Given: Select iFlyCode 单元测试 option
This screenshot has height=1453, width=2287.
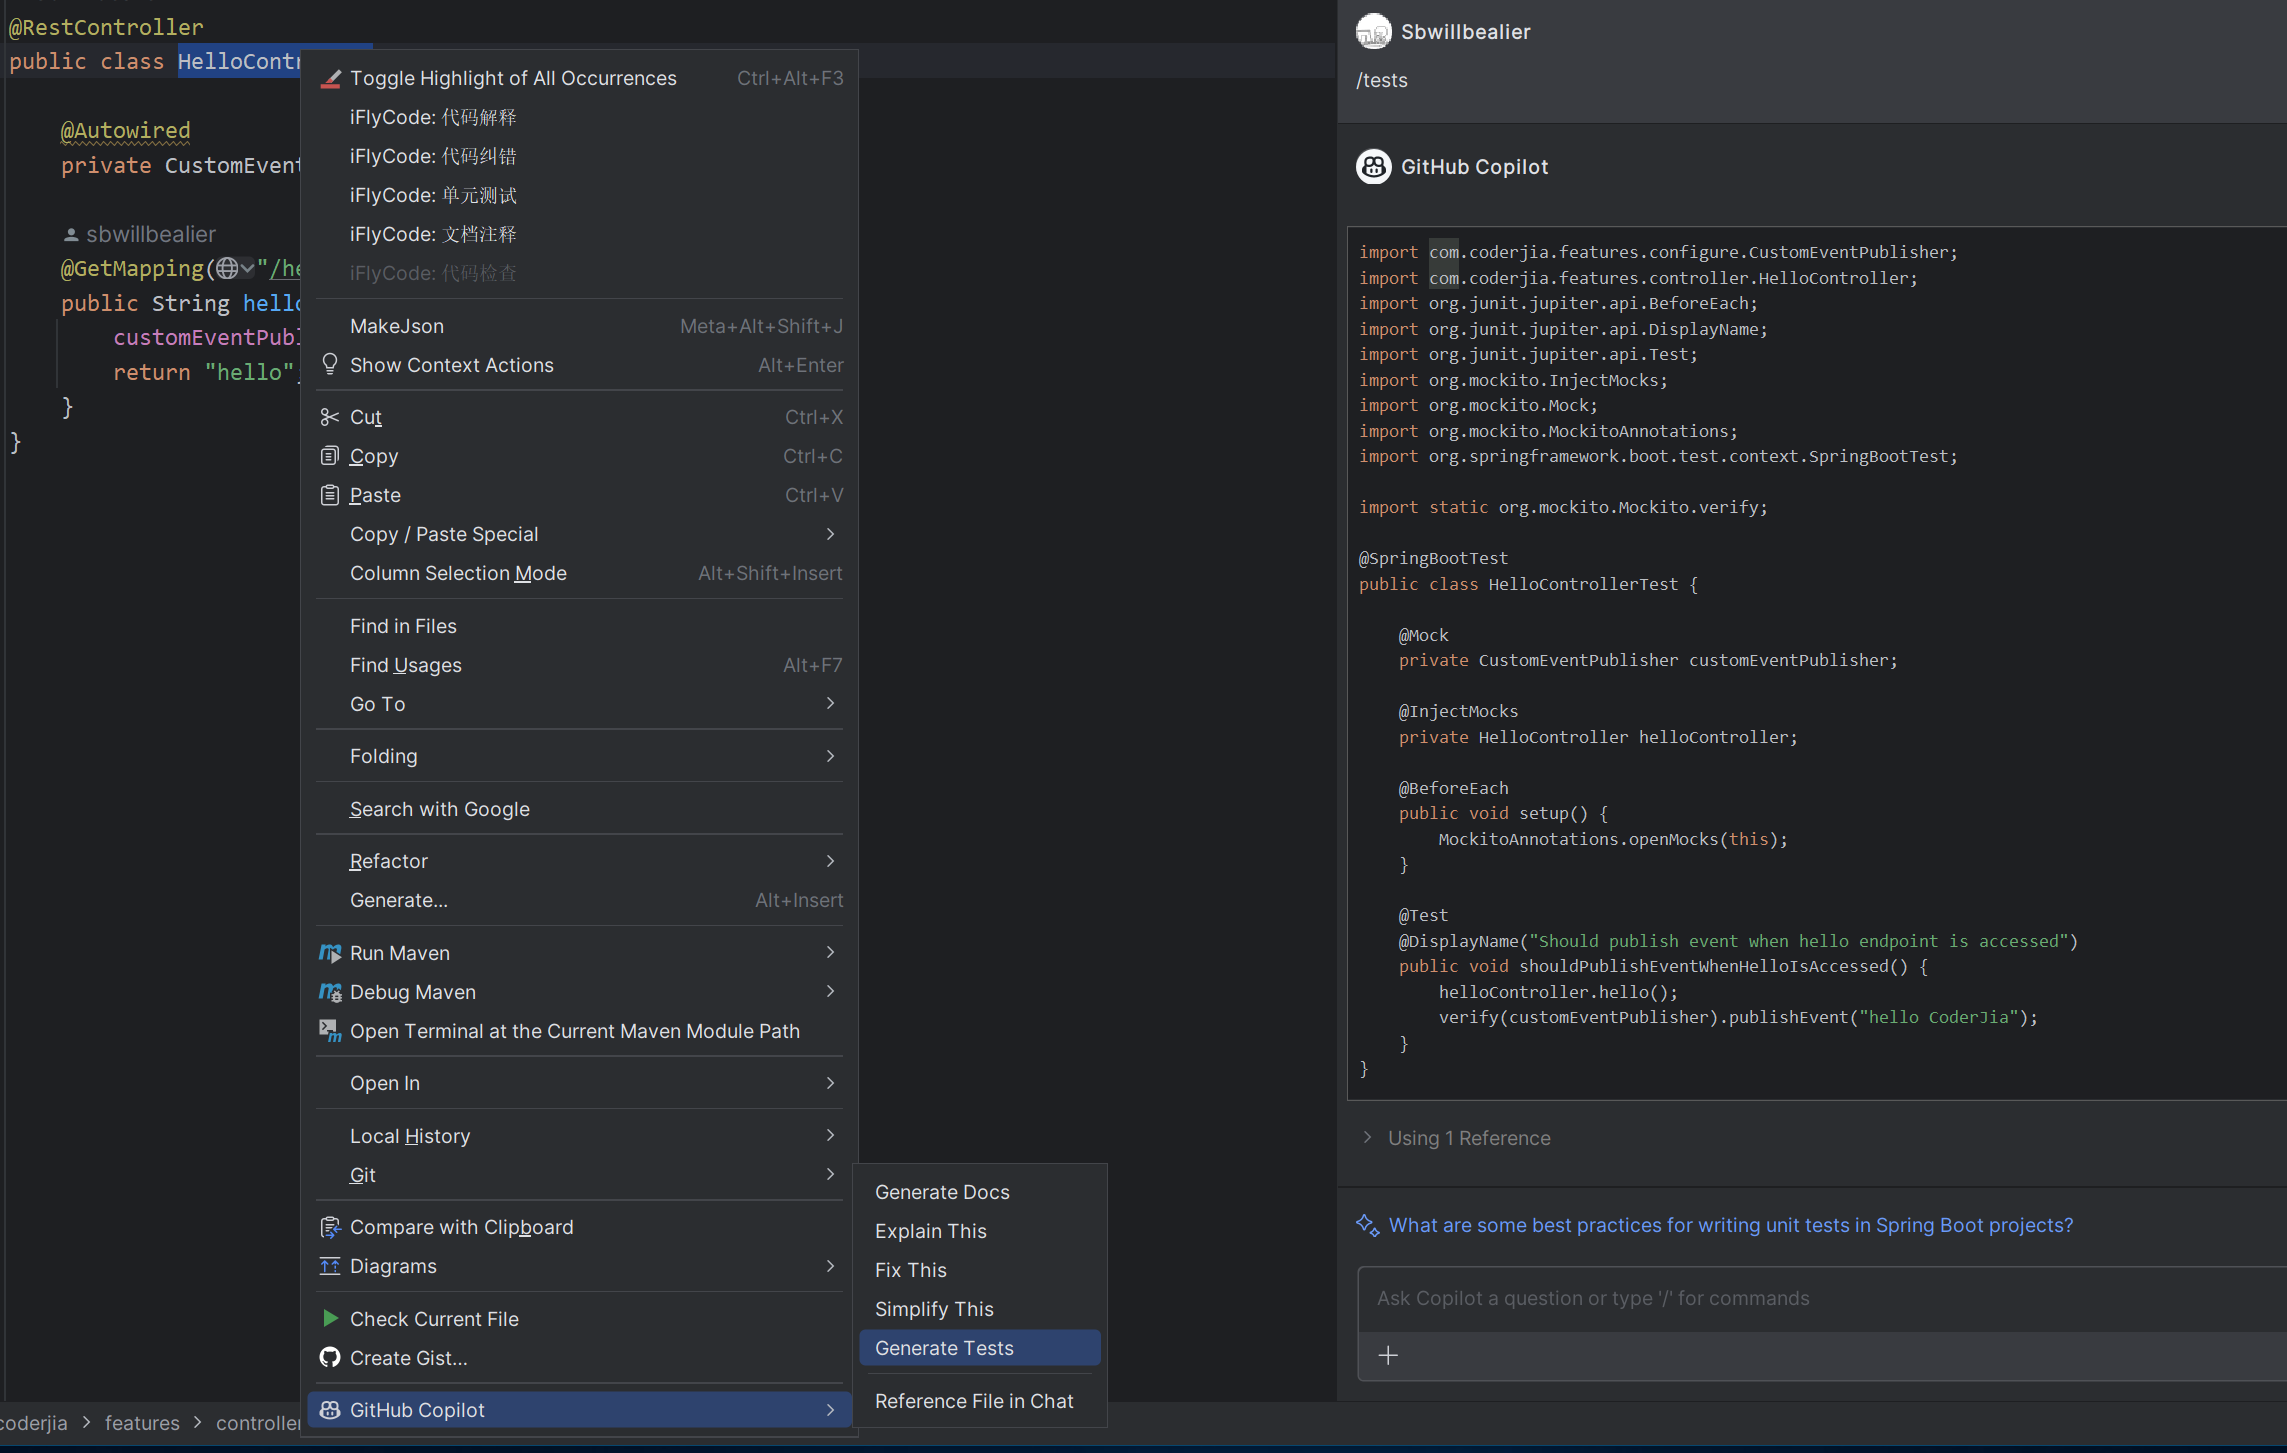Looking at the screenshot, I should 432,193.
